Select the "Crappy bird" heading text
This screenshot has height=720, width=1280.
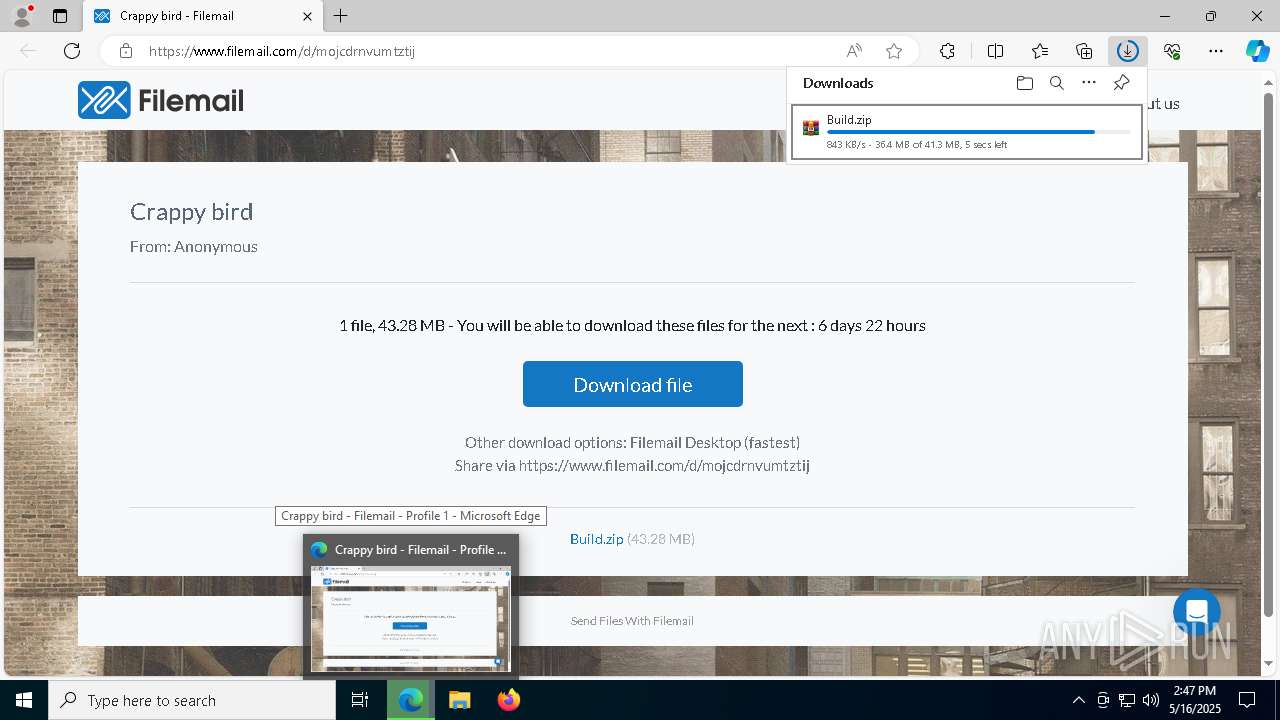tap(191, 212)
